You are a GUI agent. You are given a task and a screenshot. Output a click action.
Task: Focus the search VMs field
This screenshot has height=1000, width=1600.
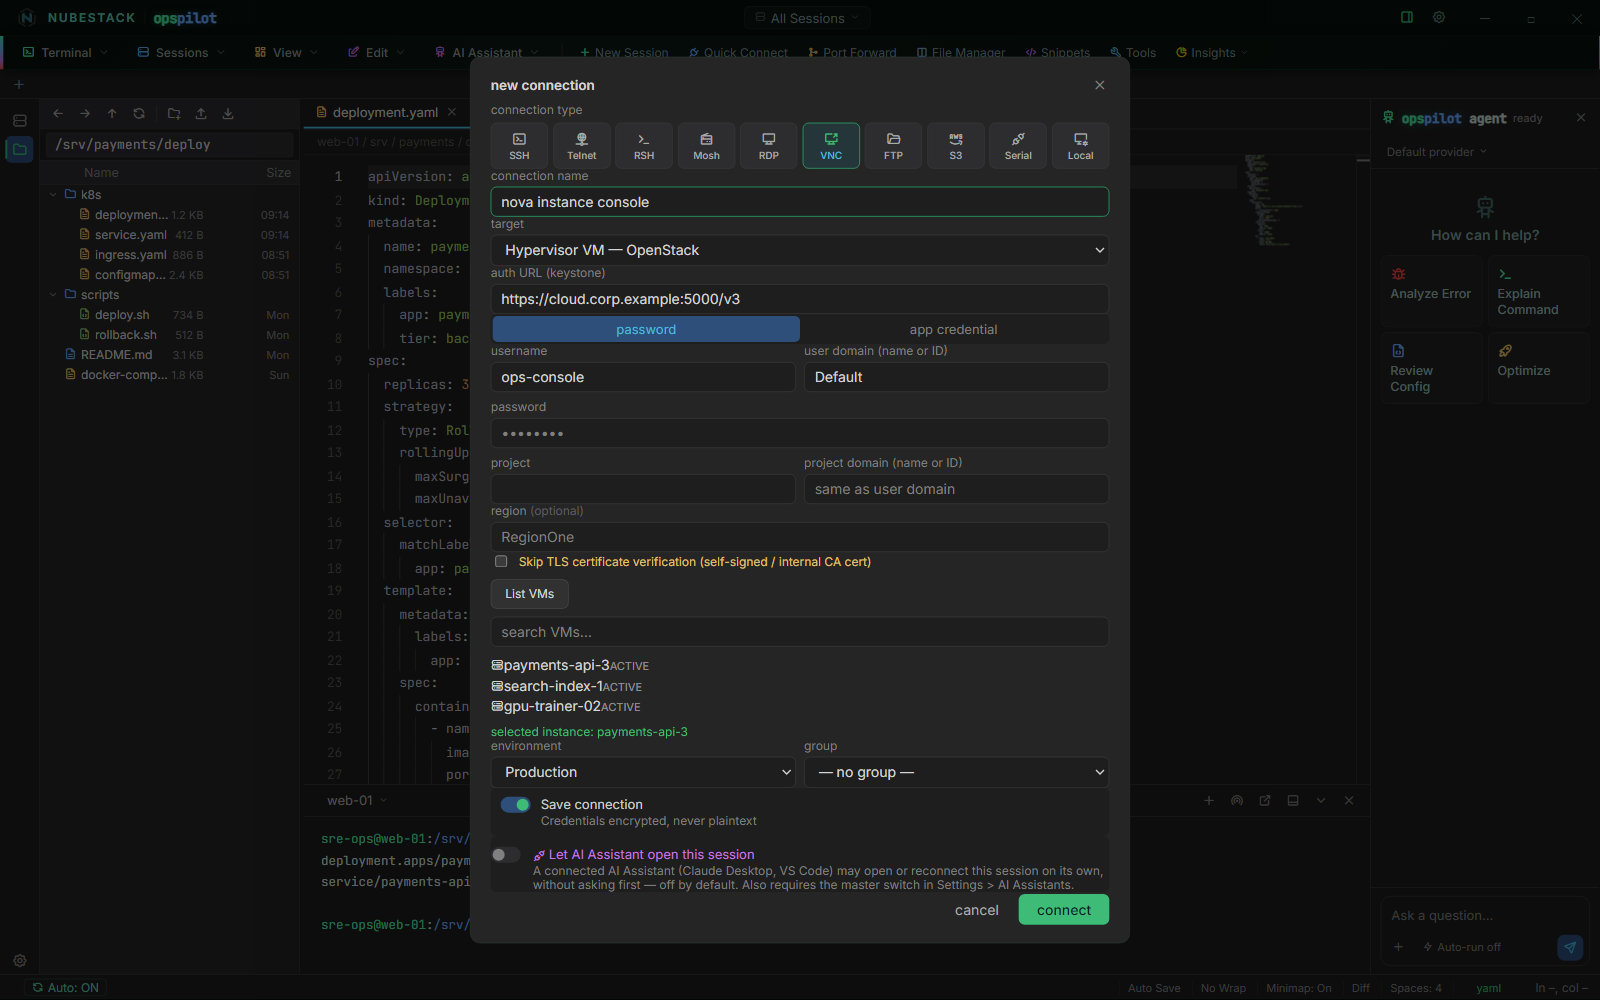point(800,632)
